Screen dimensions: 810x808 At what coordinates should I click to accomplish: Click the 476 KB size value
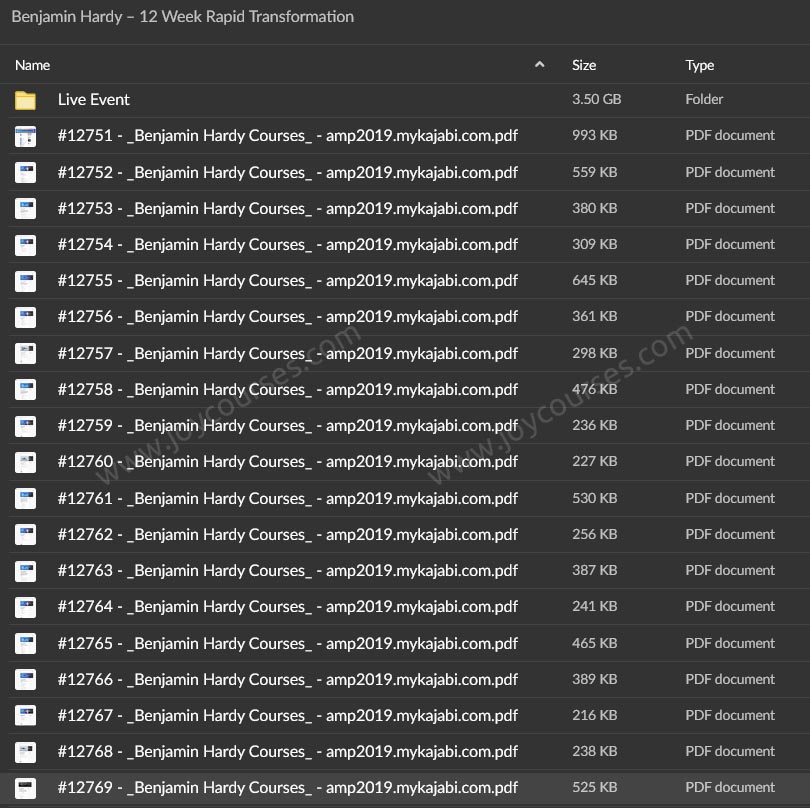pos(595,390)
